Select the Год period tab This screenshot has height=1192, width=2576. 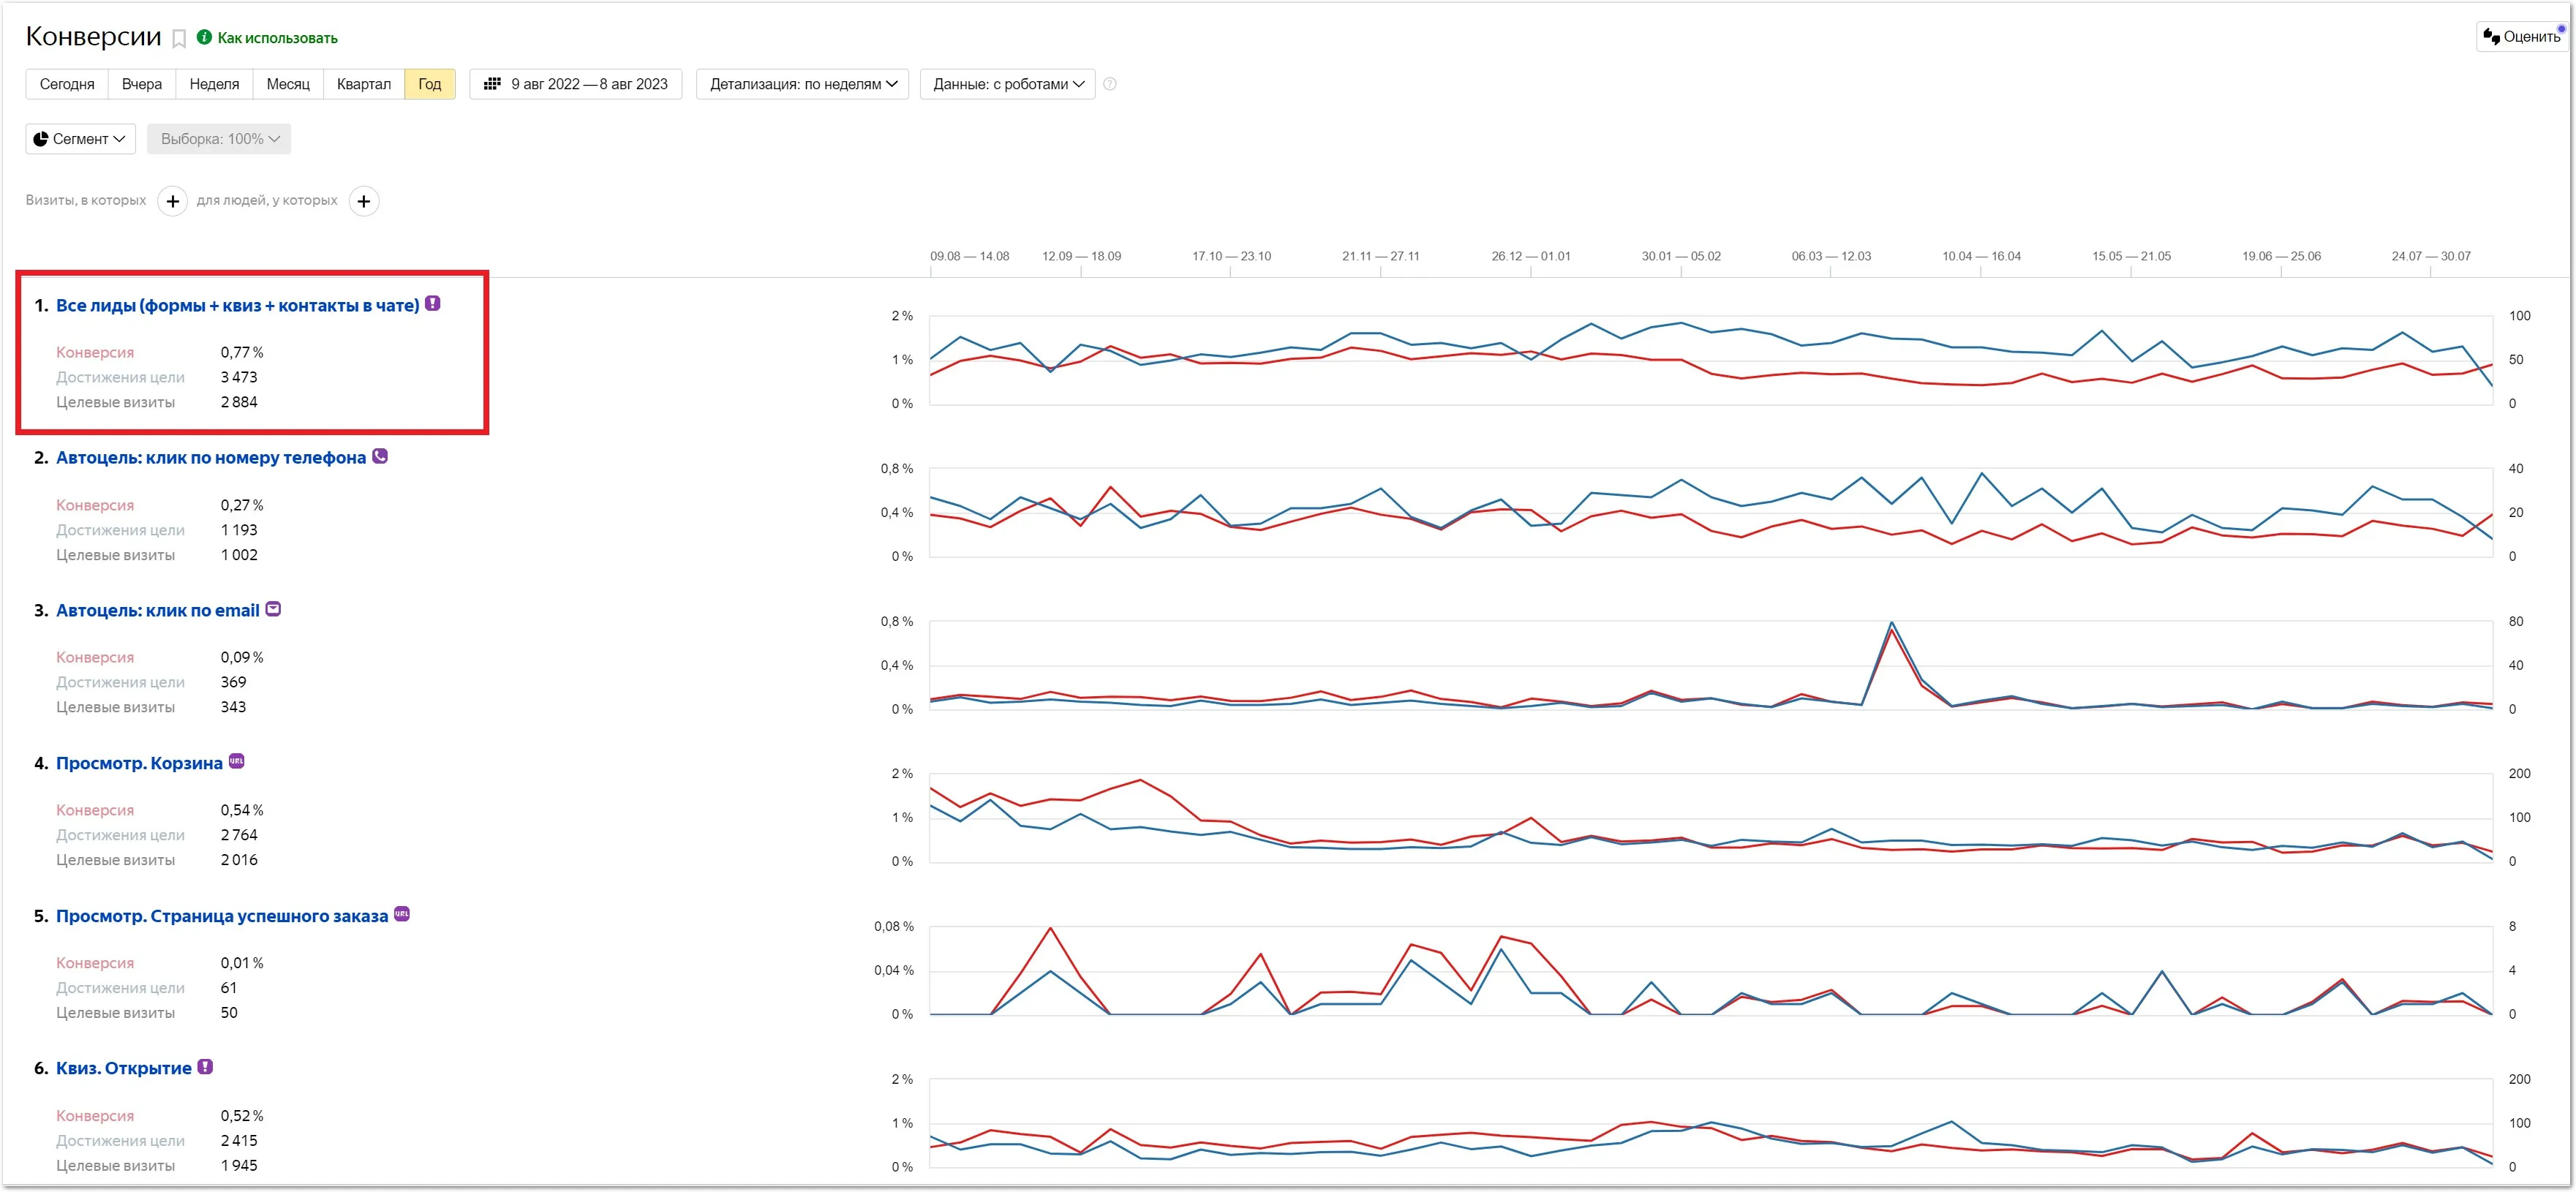429,84
